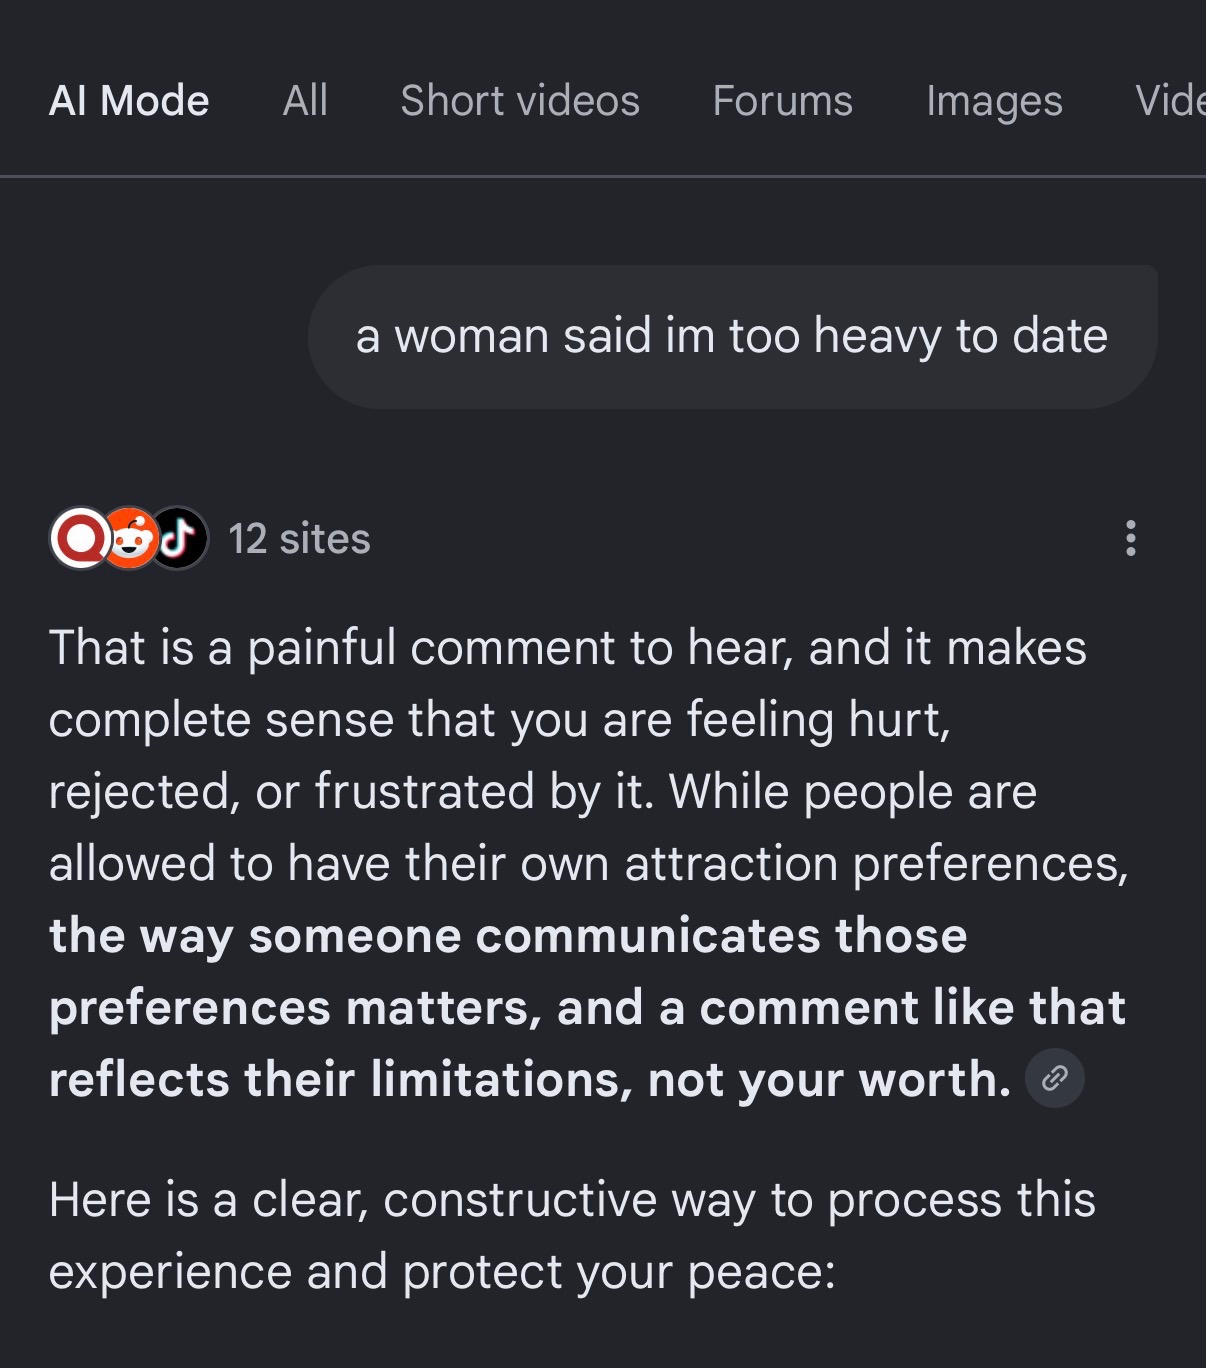Select the partially visible Videos tab

(x=1170, y=101)
